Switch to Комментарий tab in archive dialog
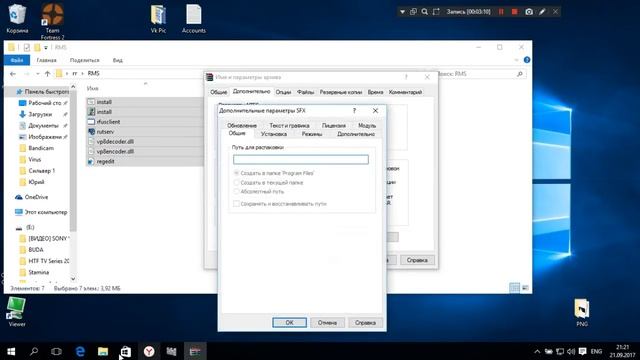Image resolution: width=640 pixels, height=360 pixels. coord(405,92)
